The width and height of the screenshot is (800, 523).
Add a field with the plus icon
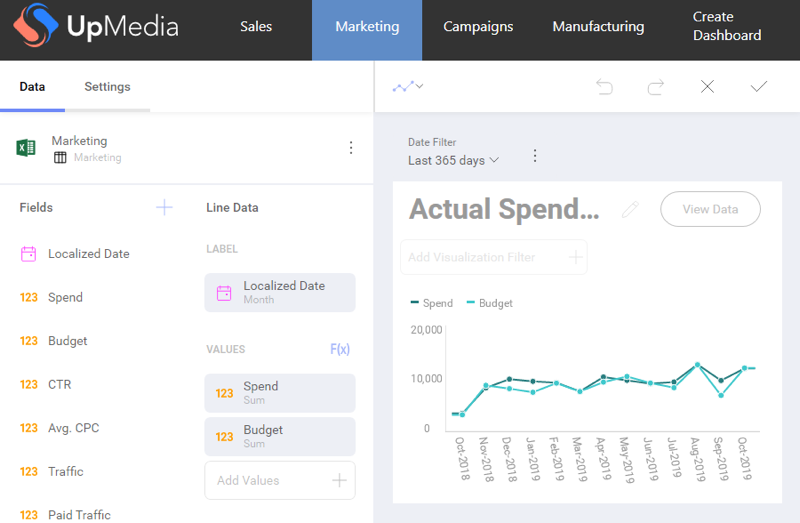point(164,208)
